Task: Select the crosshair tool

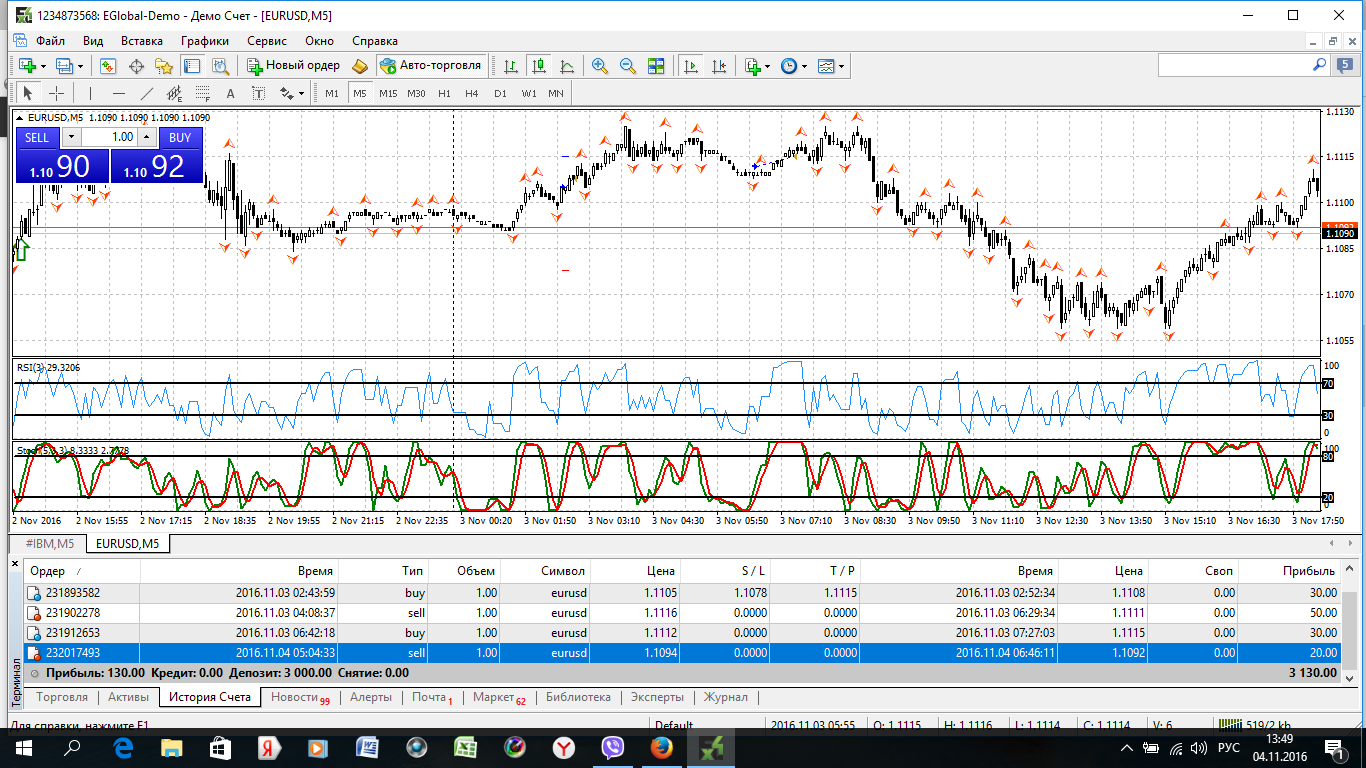Action: (x=56, y=93)
